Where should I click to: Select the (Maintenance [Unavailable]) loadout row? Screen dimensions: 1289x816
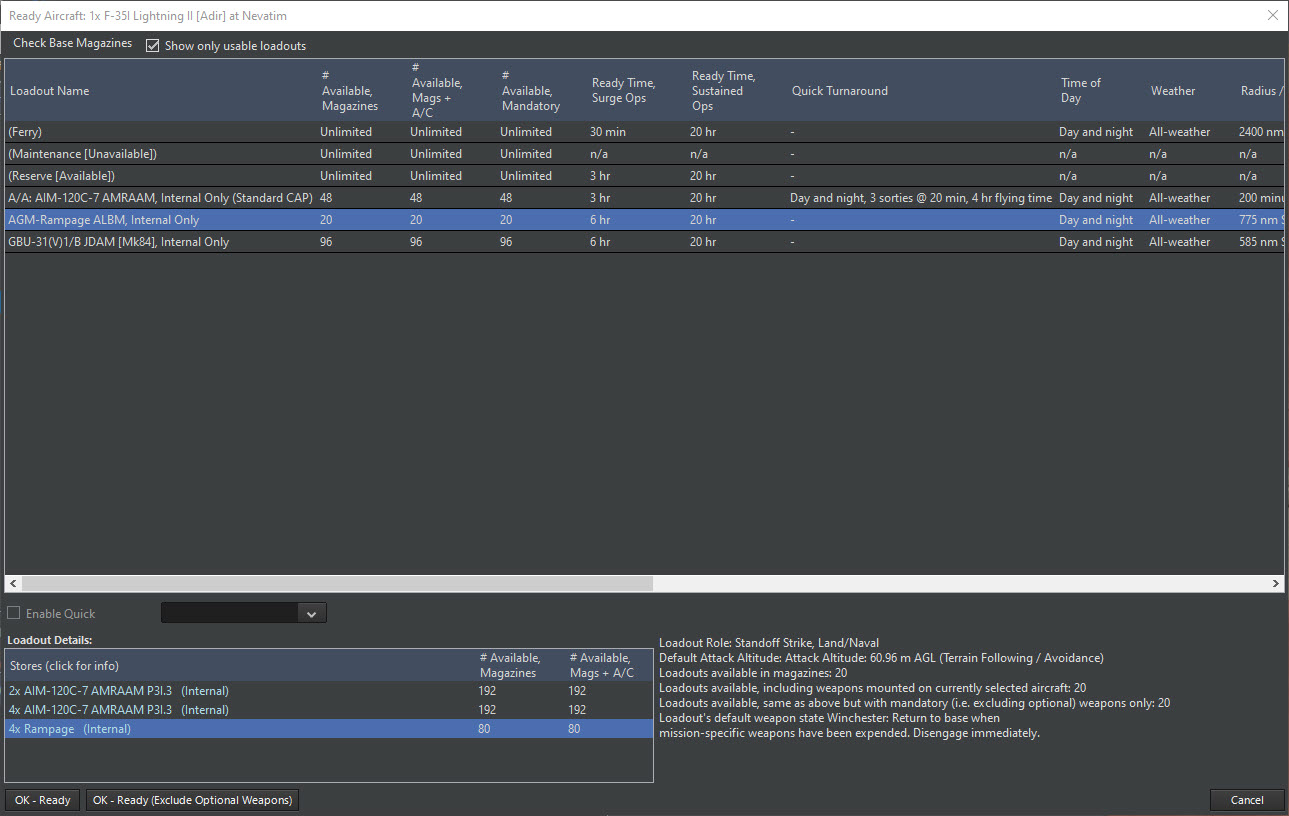pyautogui.click(x=644, y=154)
